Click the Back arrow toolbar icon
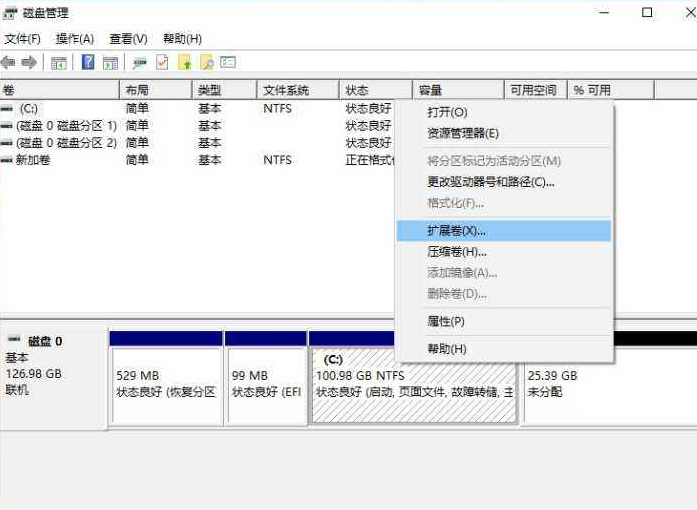Screen dimensions: 697x510 [x=9, y=63]
